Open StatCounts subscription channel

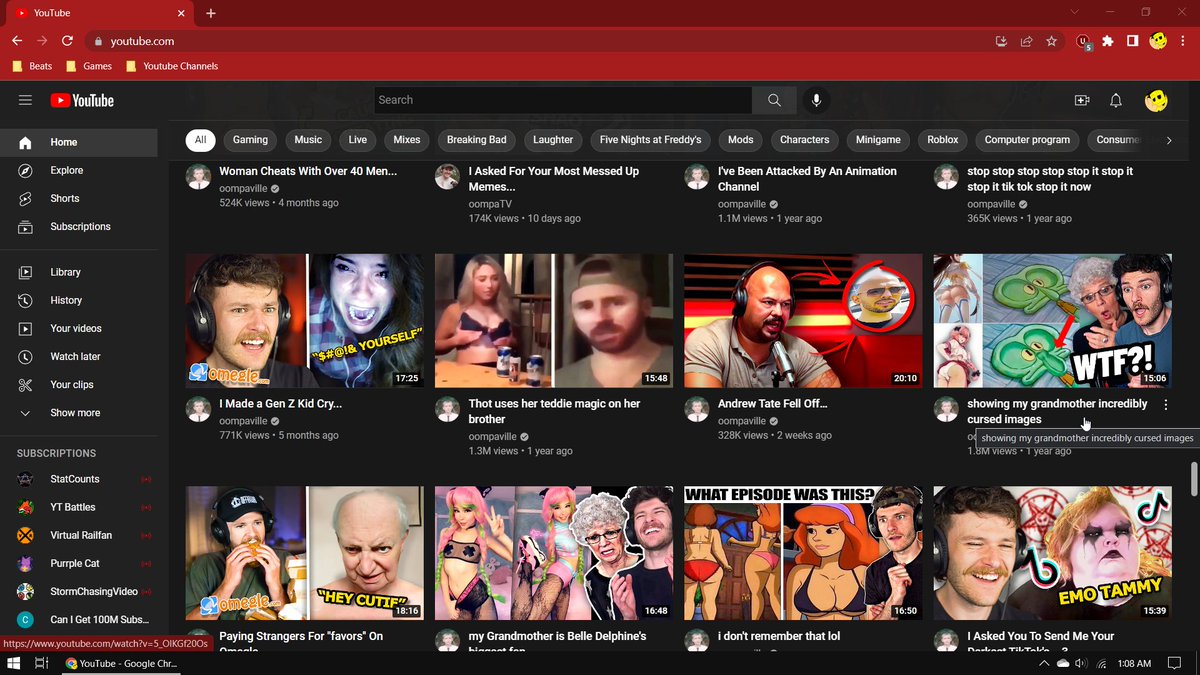[79, 479]
